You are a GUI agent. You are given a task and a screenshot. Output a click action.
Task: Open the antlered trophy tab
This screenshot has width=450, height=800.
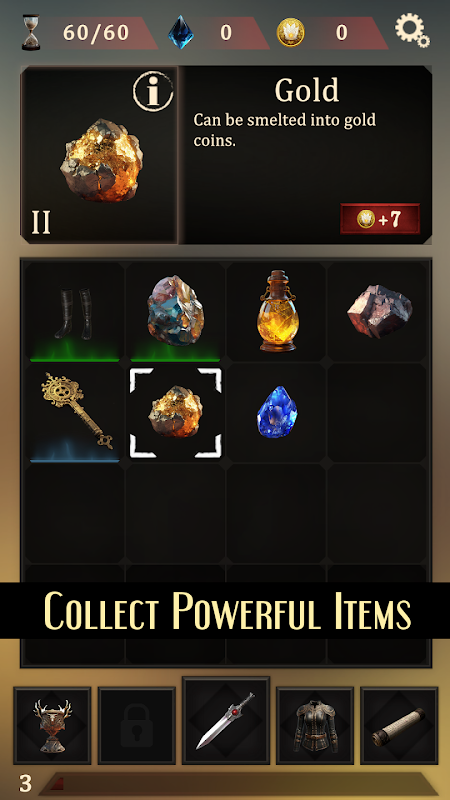53,725
